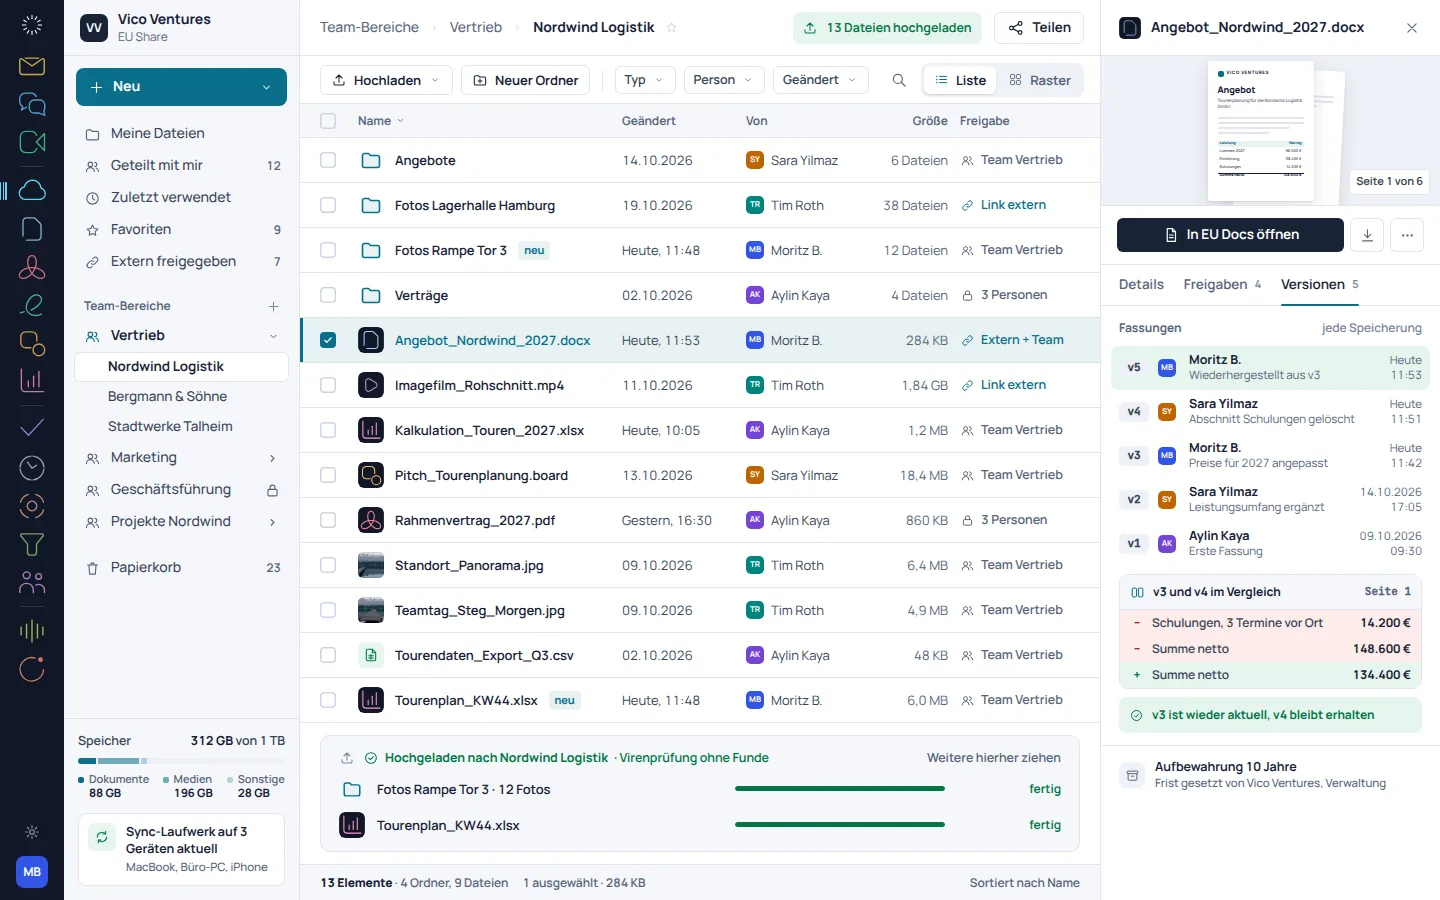
Task: Switch to the Freigaben tab
Action: point(1222,284)
